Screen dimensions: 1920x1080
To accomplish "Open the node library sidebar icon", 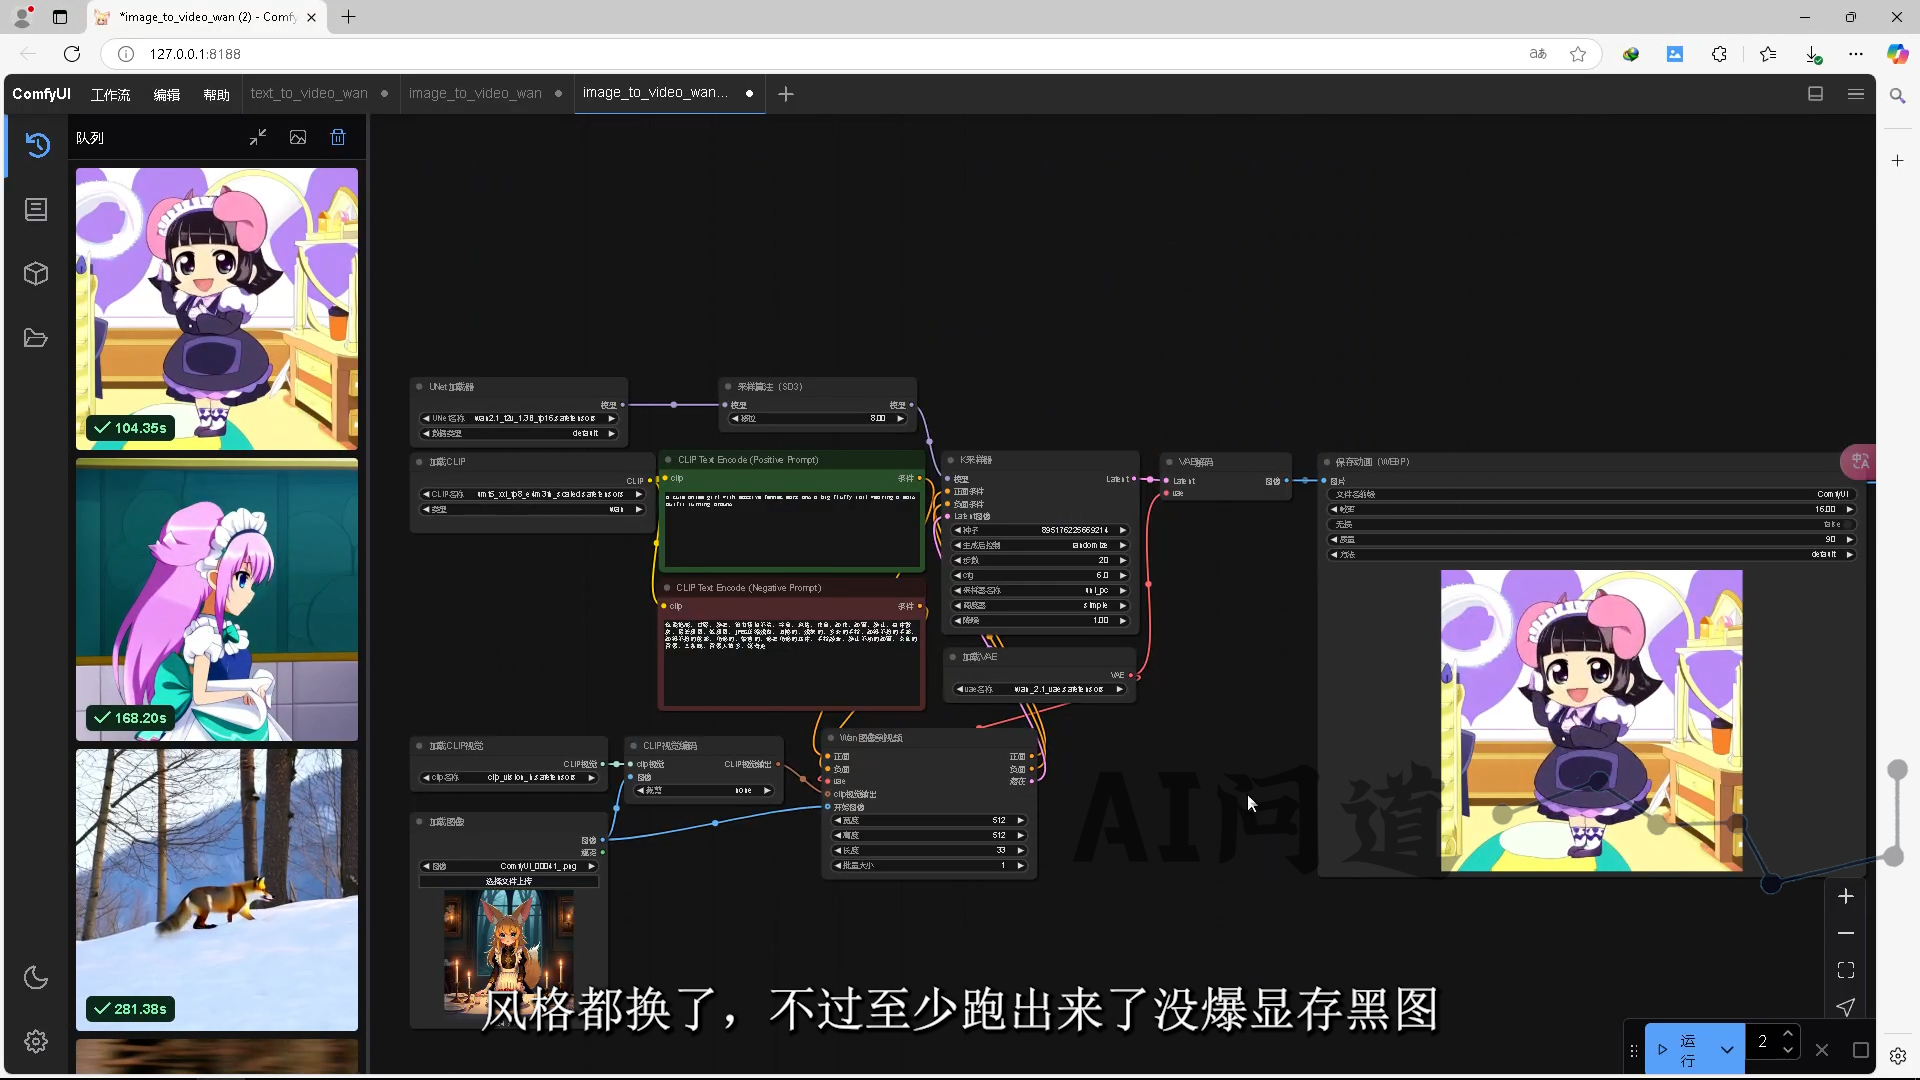I will [36, 209].
